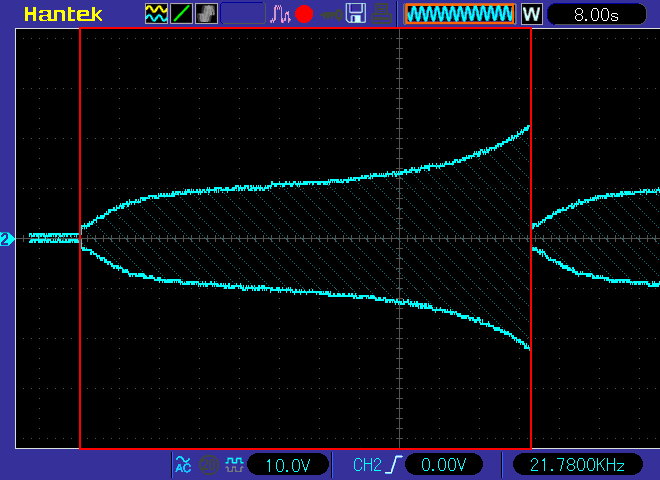Click the printer icon in top toolbar
The width and height of the screenshot is (660, 480).
381,13
